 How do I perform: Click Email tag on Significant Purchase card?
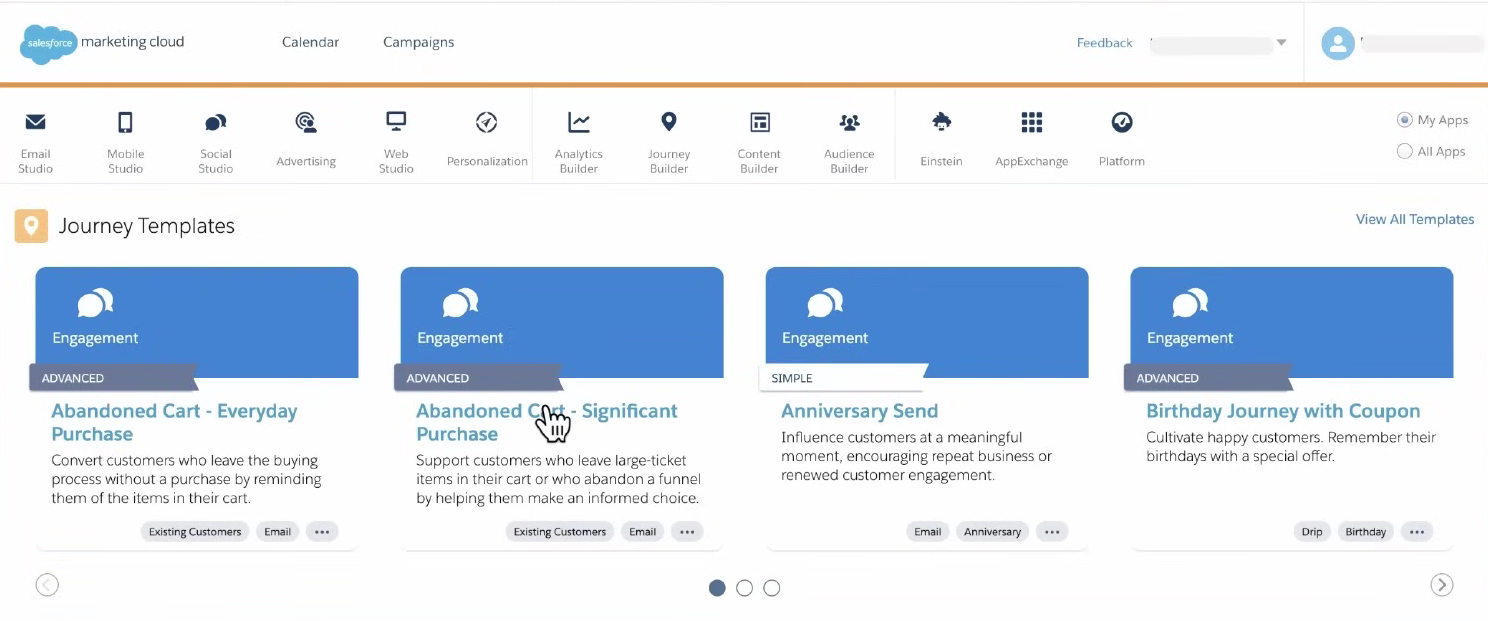point(643,532)
